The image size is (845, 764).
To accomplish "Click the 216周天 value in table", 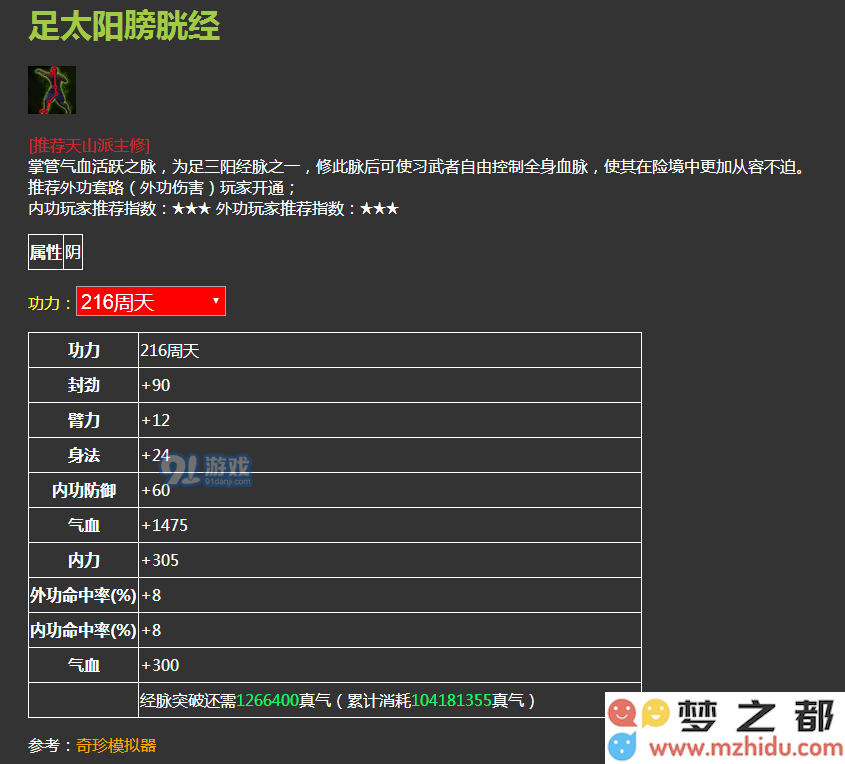I will pos(170,351).
